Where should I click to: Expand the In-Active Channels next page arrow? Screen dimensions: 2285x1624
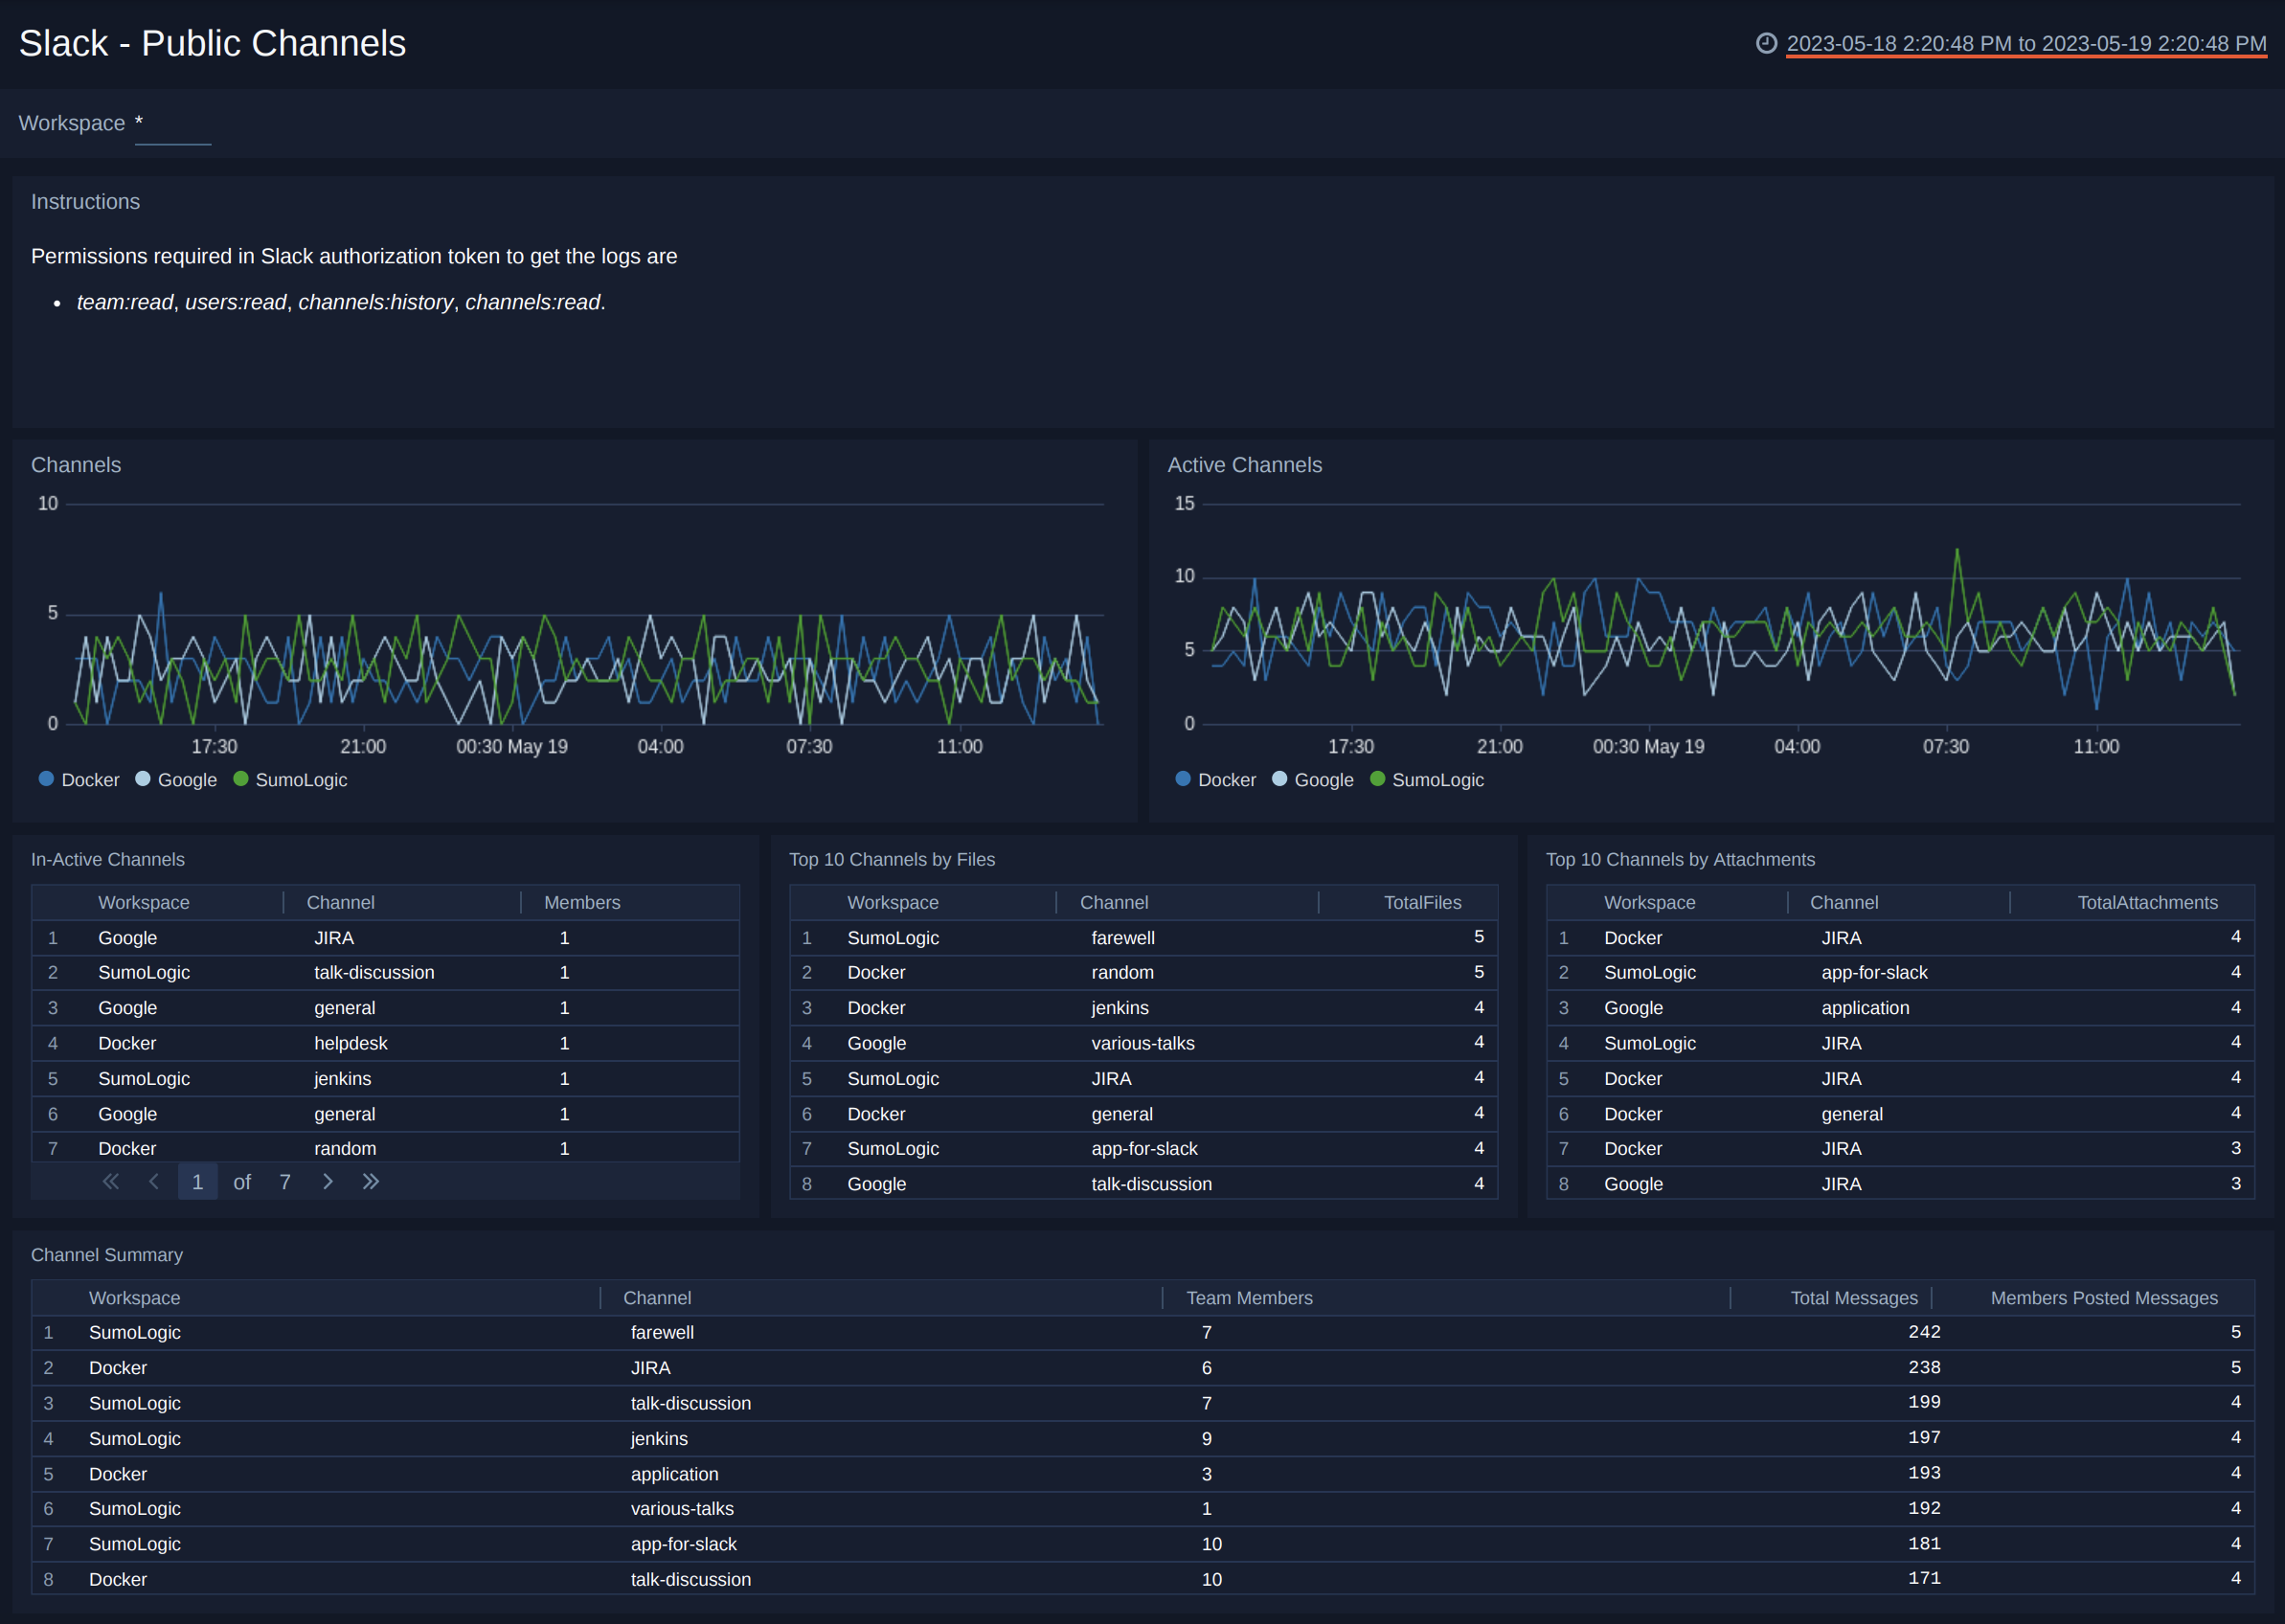click(328, 1181)
